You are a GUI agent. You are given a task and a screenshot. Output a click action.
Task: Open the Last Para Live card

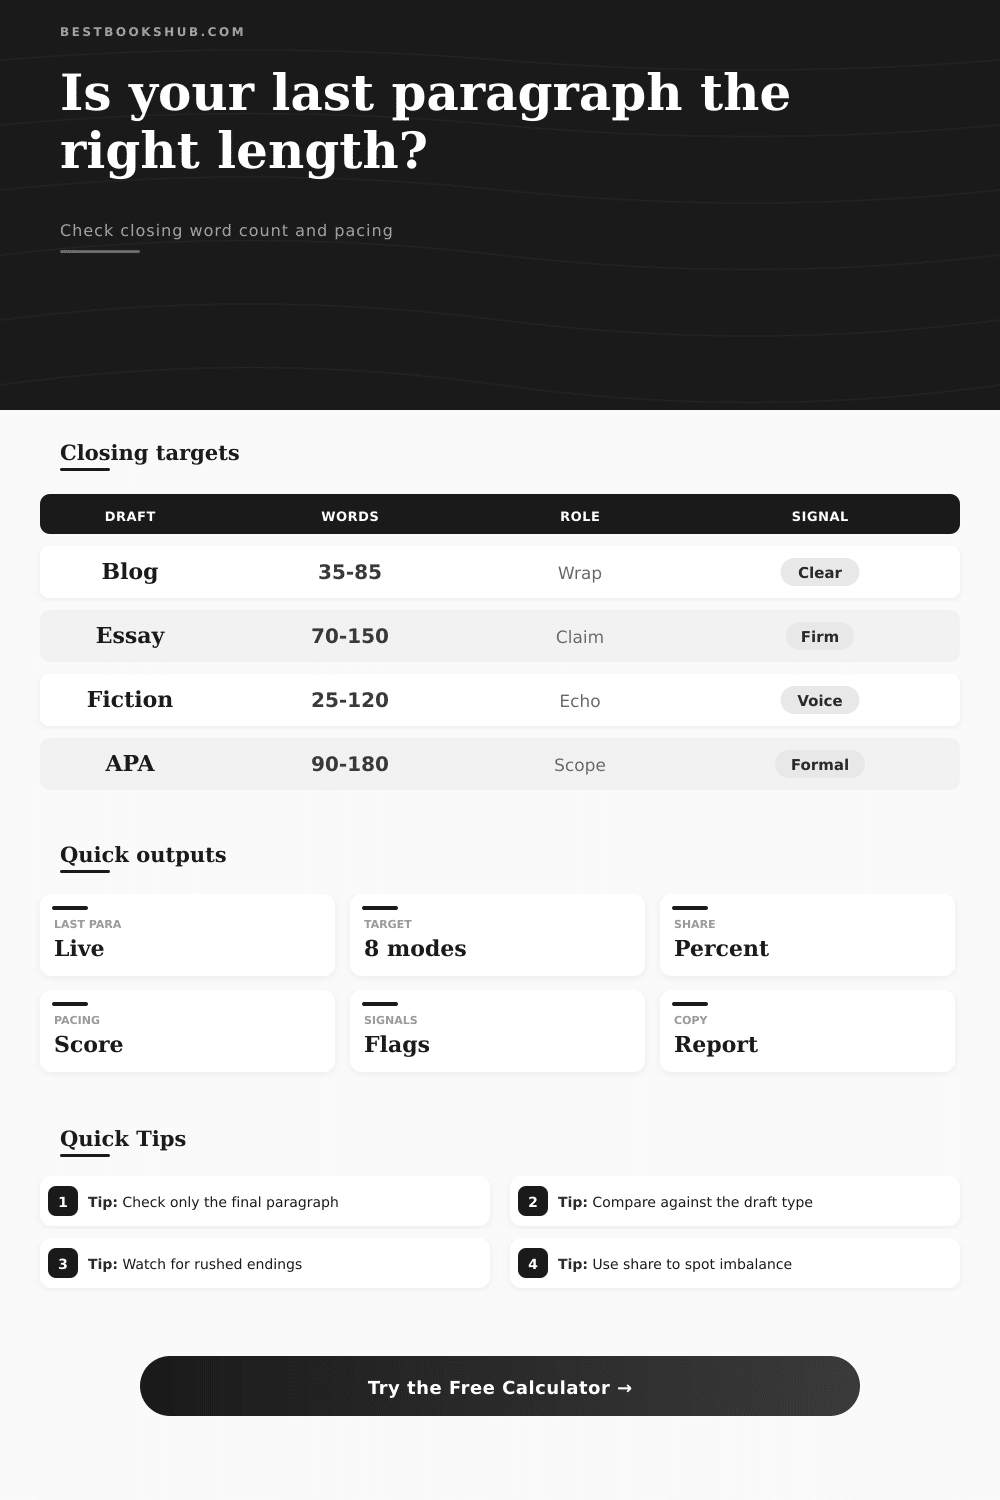point(187,935)
